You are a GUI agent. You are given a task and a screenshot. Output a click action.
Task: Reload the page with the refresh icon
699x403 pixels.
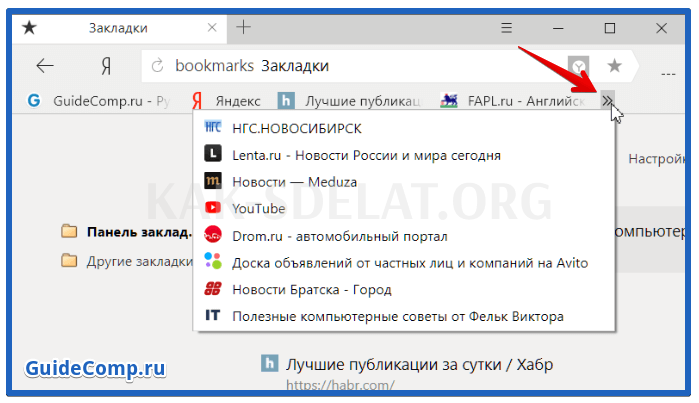coord(157,66)
